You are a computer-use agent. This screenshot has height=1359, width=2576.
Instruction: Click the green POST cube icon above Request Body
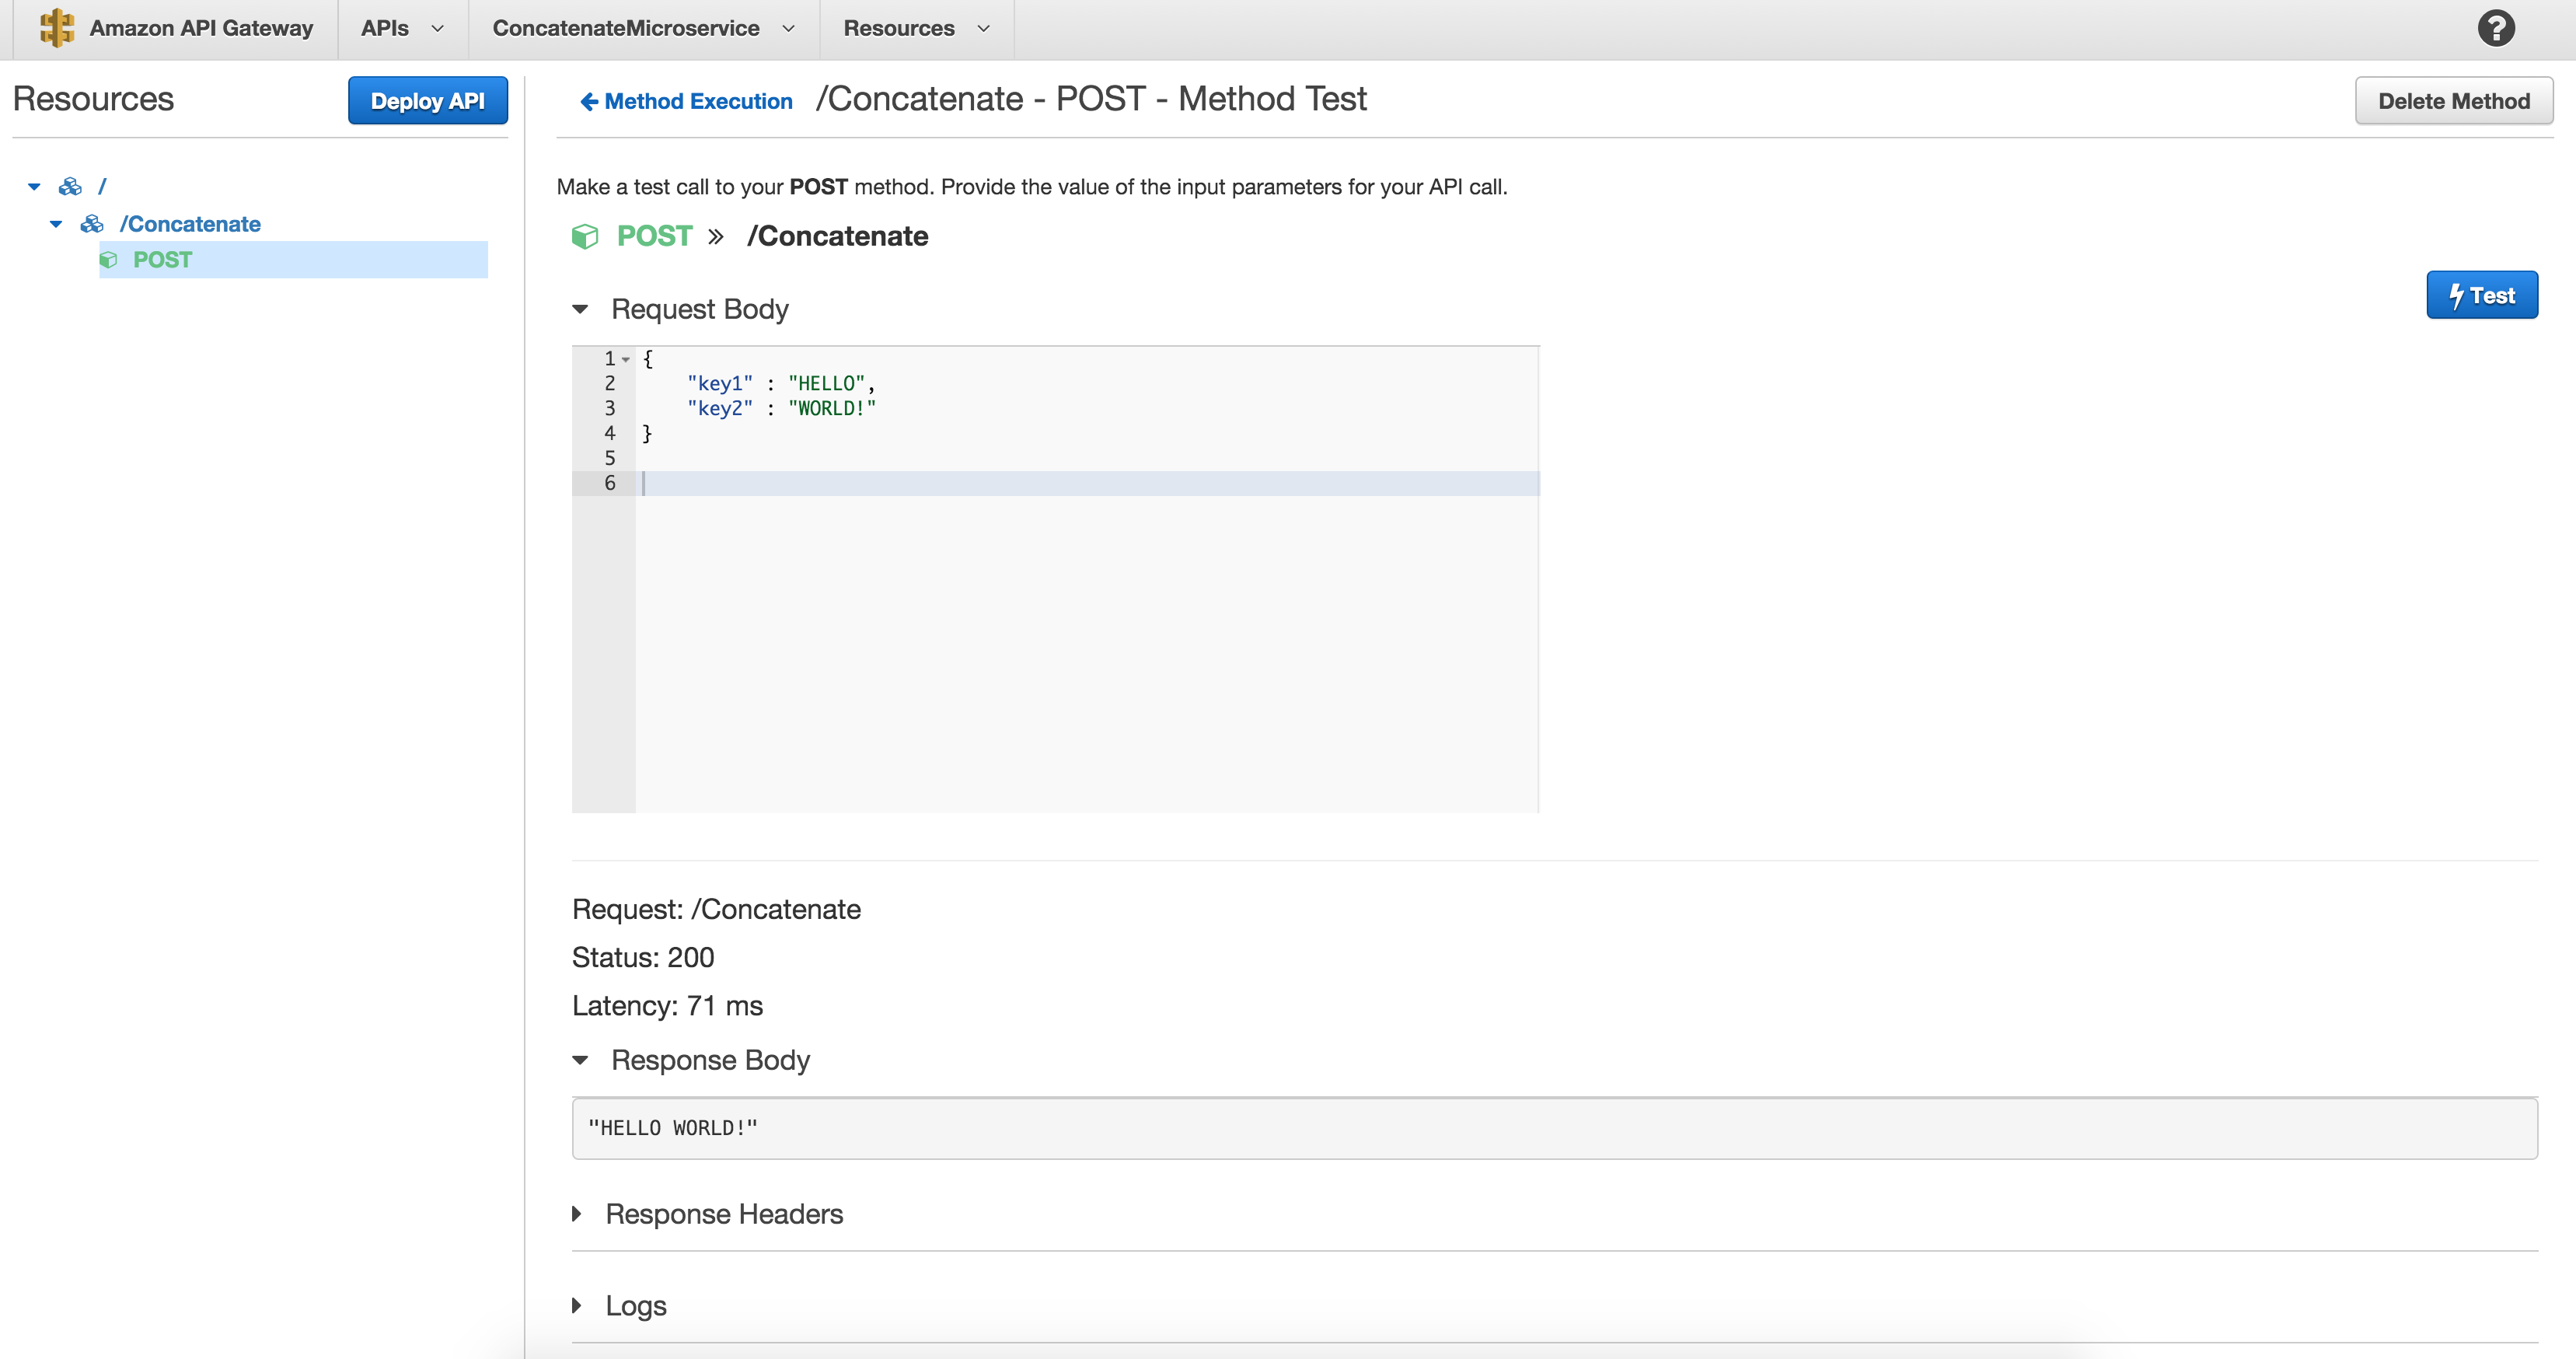[585, 236]
